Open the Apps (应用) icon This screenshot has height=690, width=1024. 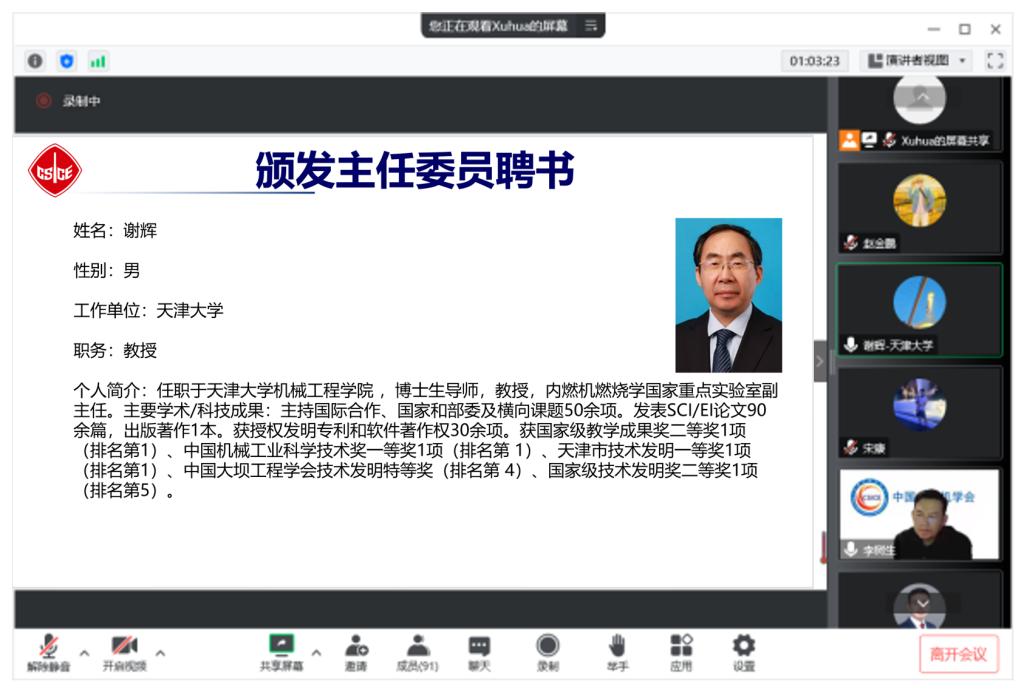click(x=681, y=651)
